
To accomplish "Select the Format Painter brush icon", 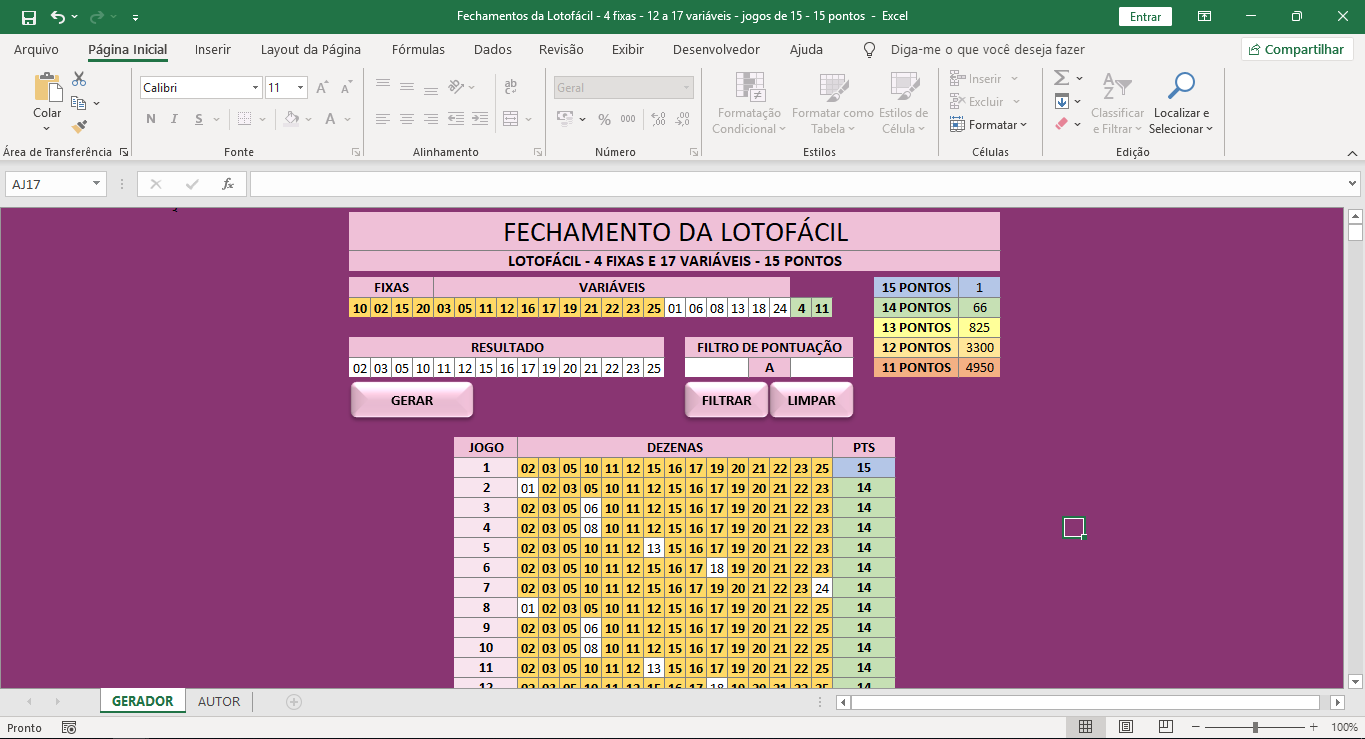I will click(x=79, y=126).
